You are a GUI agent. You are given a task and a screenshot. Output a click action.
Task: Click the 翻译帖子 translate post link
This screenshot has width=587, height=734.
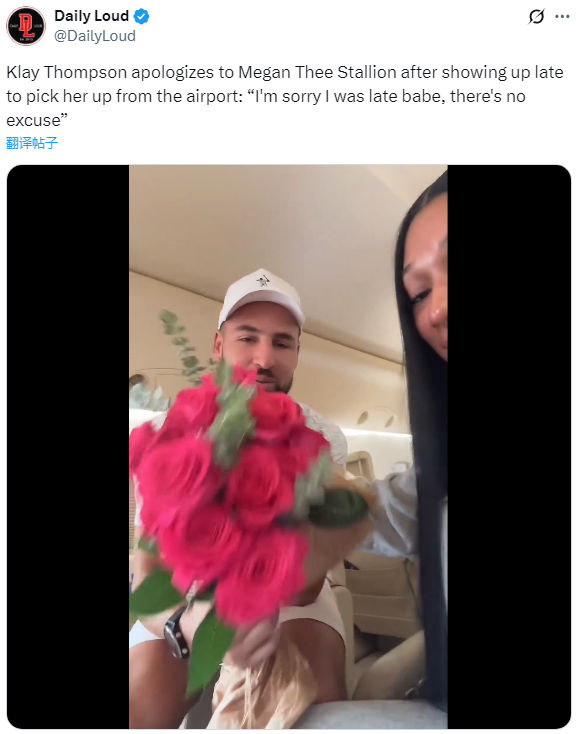click(32, 143)
